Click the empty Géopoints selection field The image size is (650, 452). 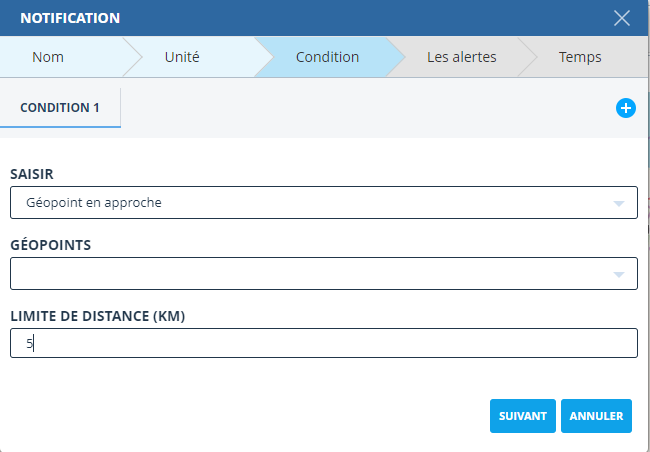300,274
